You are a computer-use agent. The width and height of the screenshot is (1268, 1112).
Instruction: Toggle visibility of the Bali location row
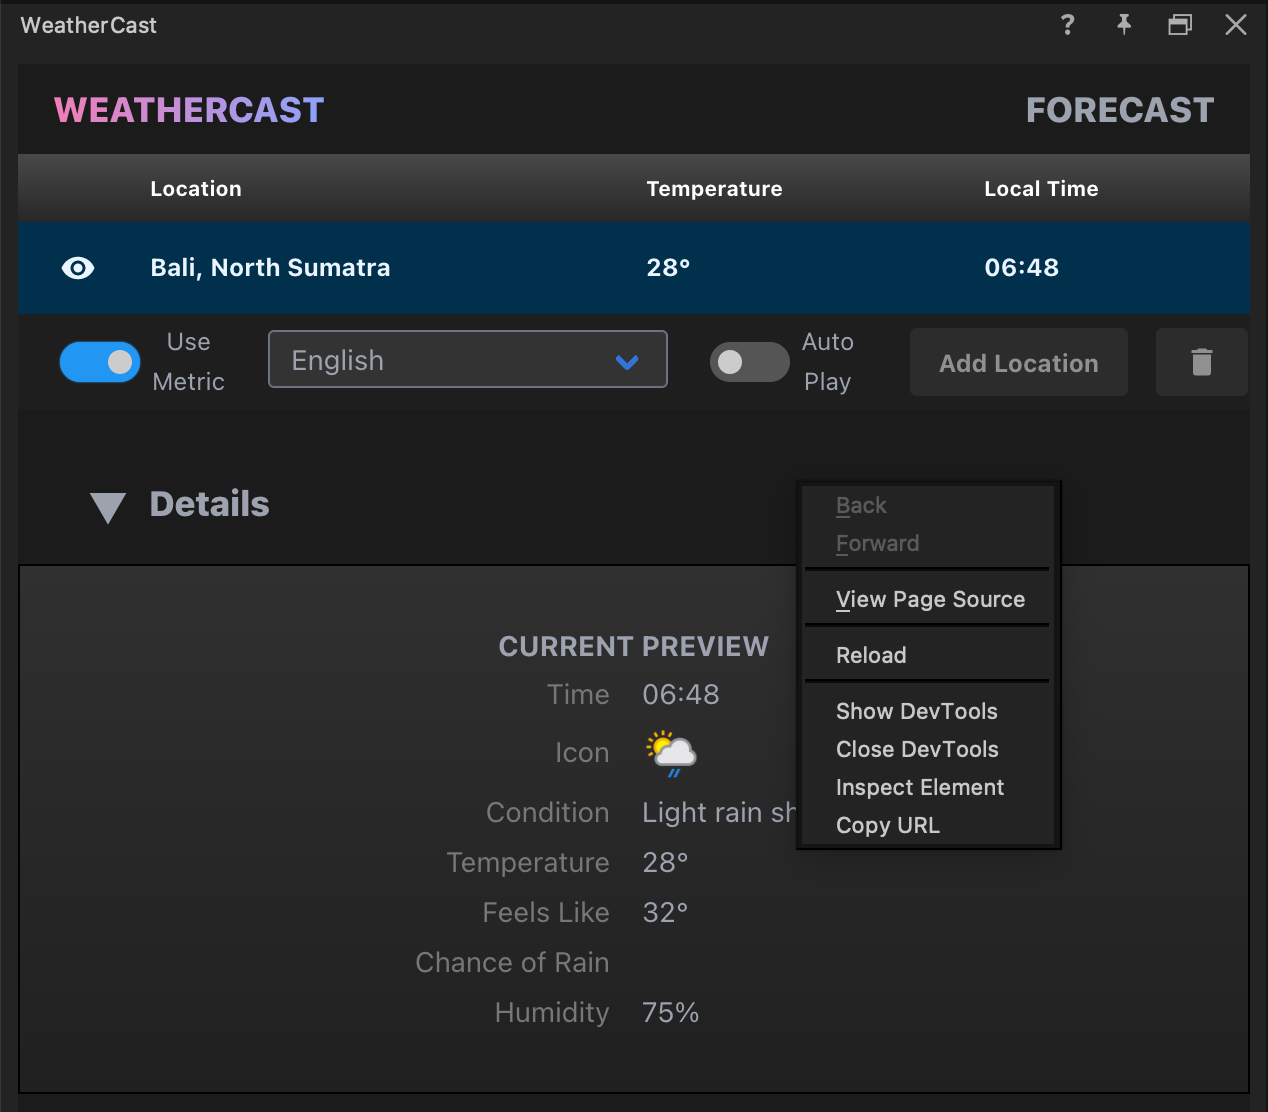(x=78, y=267)
